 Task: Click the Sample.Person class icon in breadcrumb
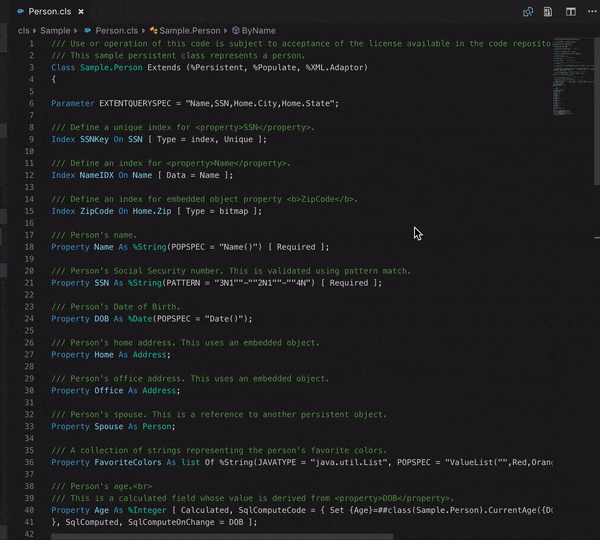coord(156,31)
